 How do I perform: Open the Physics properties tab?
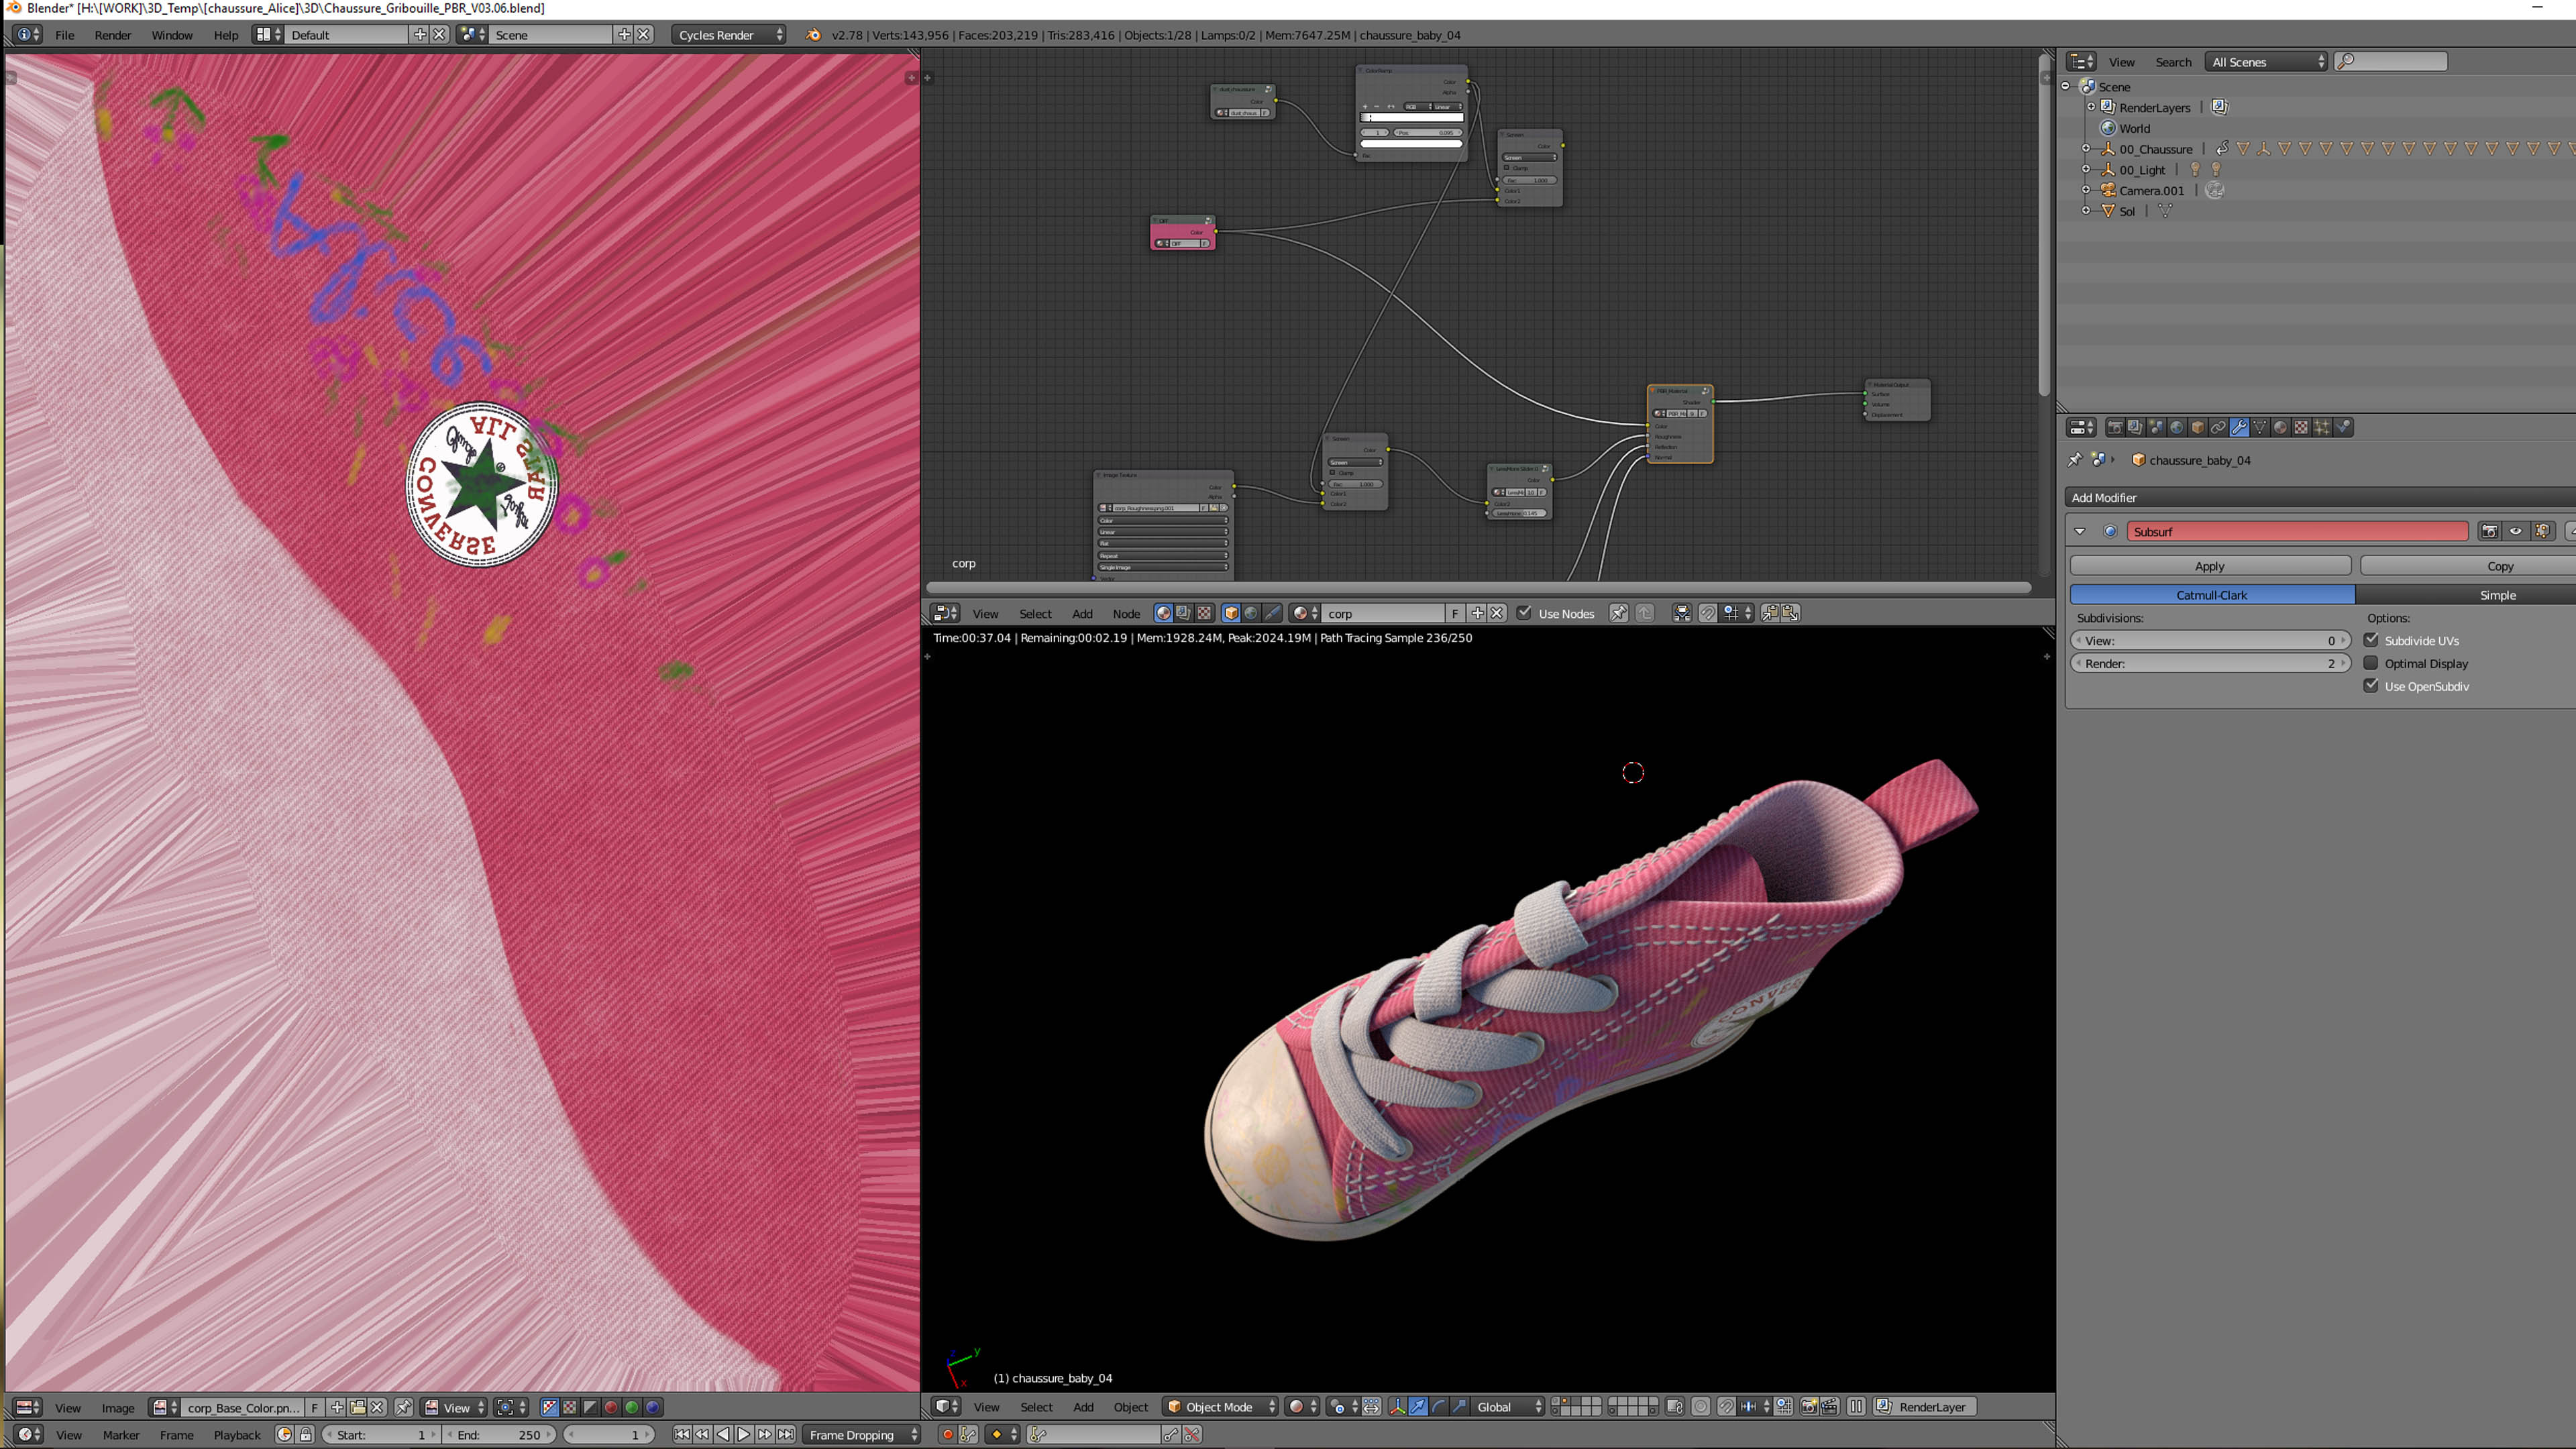pyautogui.click(x=2343, y=427)
